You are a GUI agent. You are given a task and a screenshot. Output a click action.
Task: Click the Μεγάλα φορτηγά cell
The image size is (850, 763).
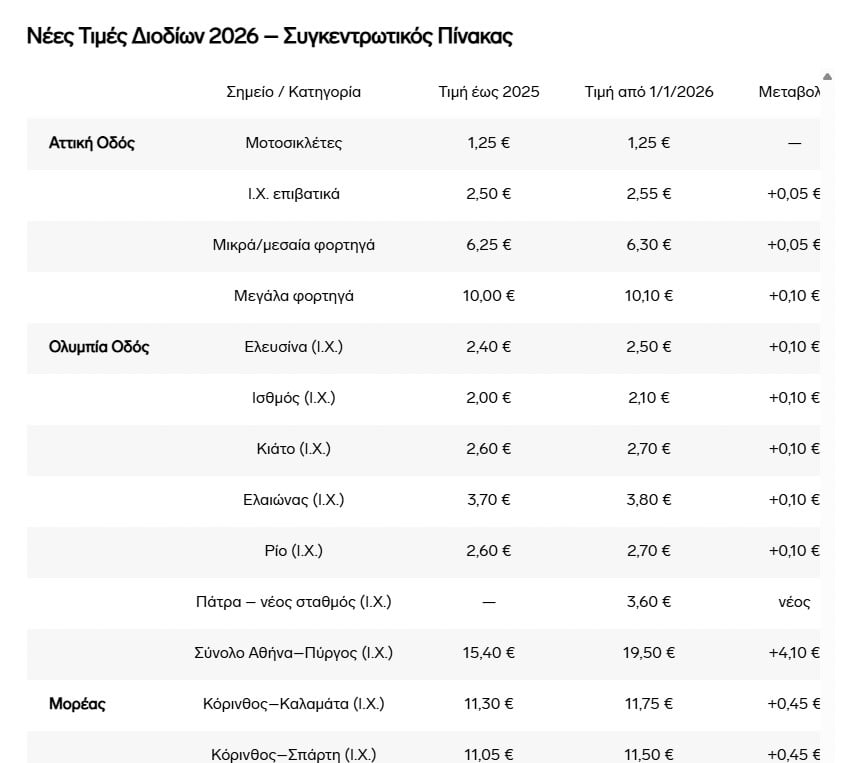pos(293,296)
